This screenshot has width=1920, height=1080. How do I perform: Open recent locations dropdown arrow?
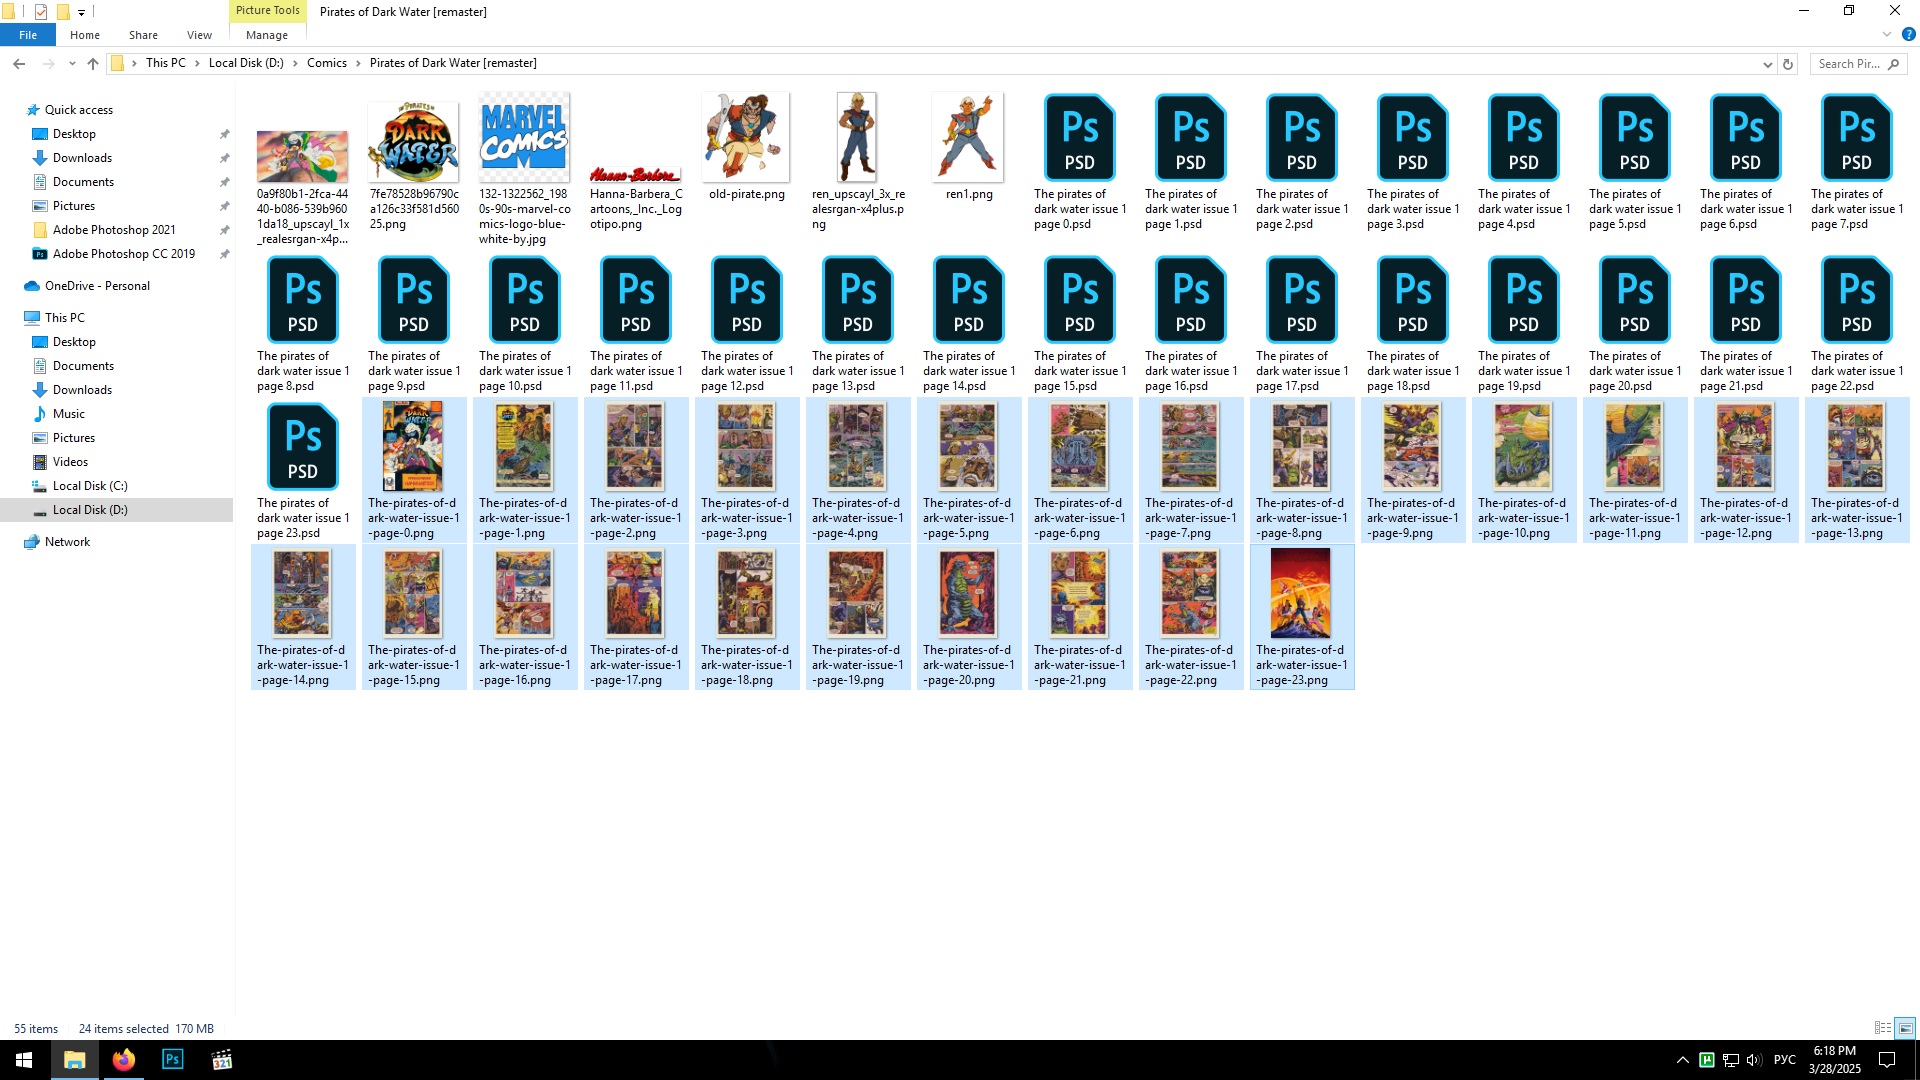[x=72, y=63]
